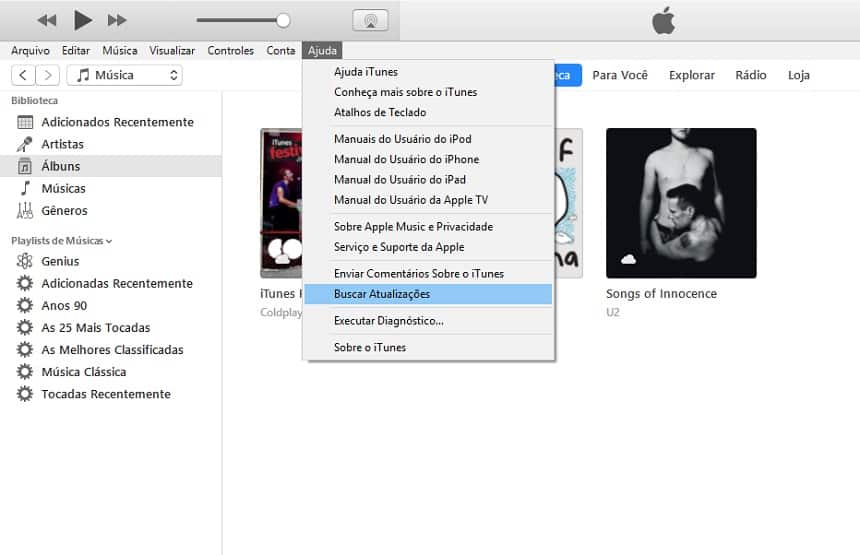
Task: Adjust the volume slider knob
Action: 283,21
